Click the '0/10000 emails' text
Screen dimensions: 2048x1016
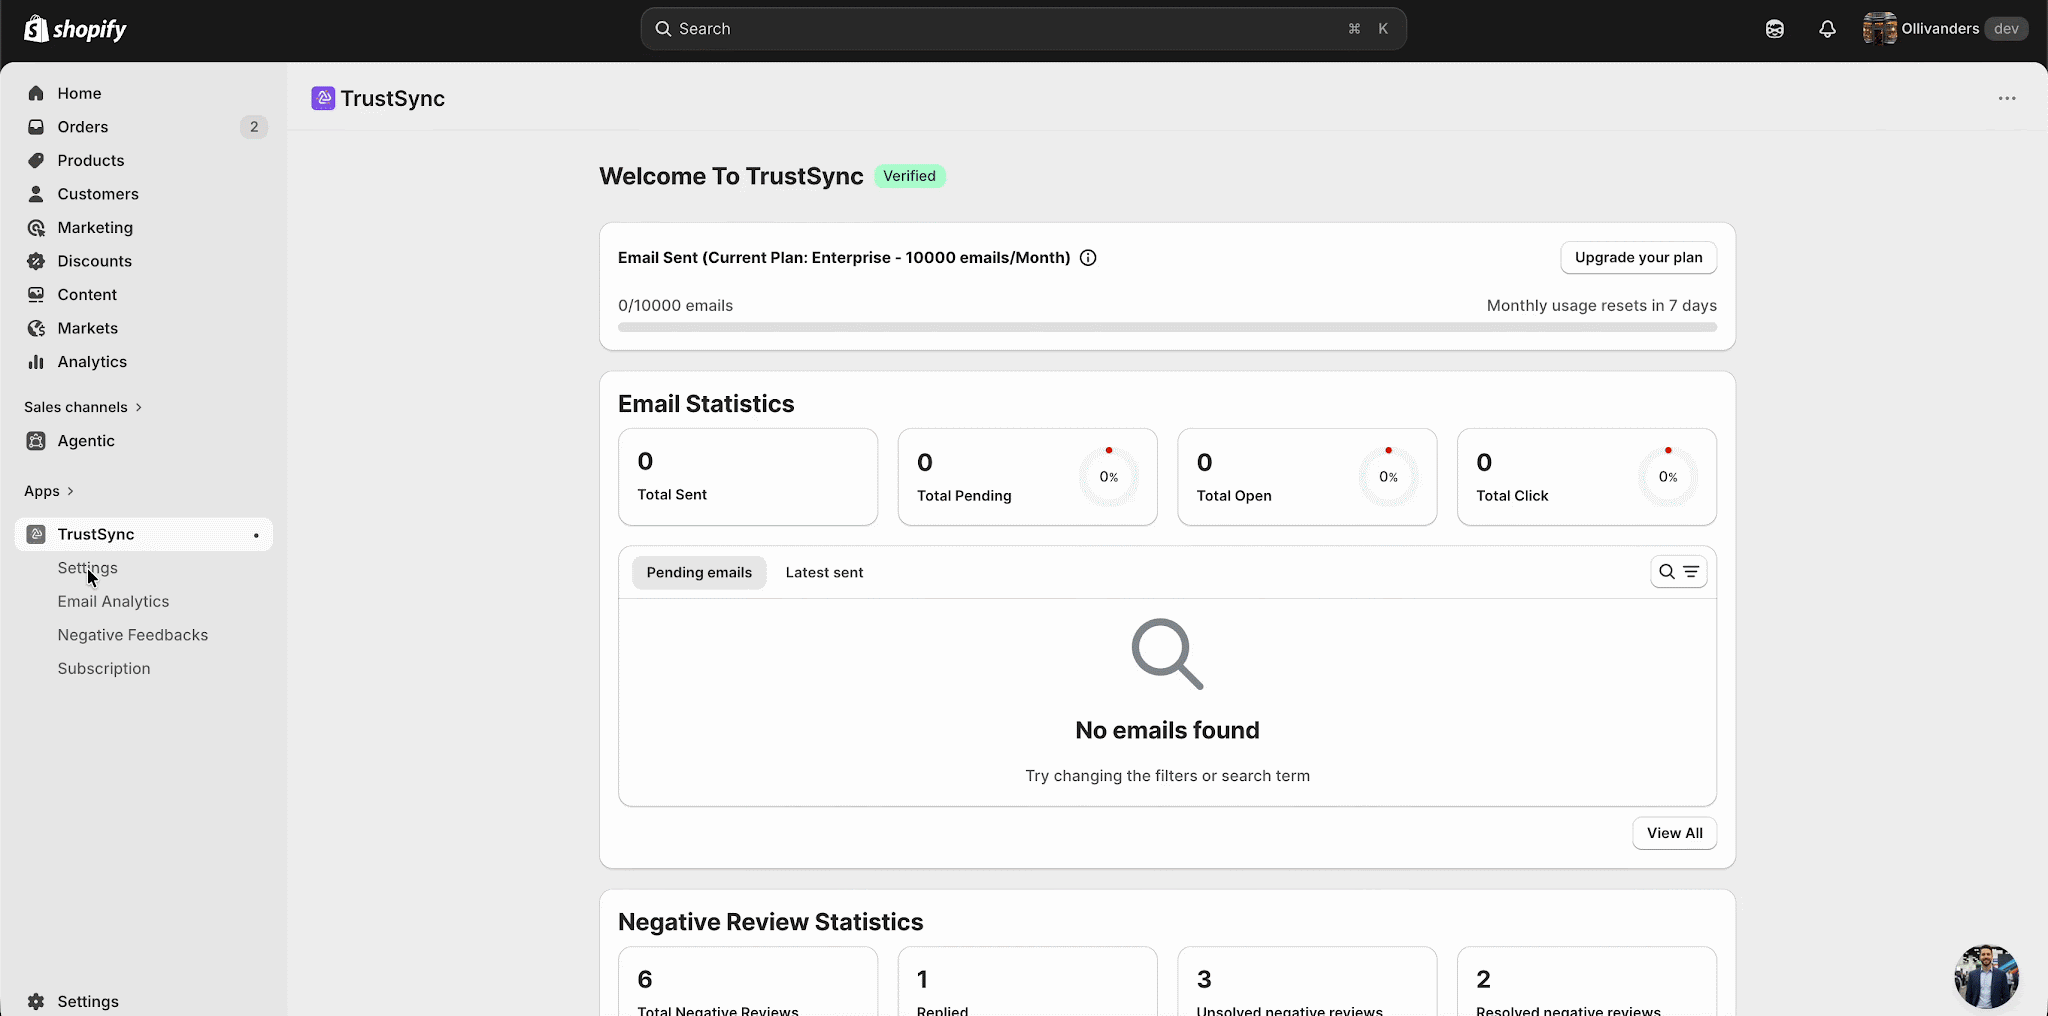pos(675,306)
